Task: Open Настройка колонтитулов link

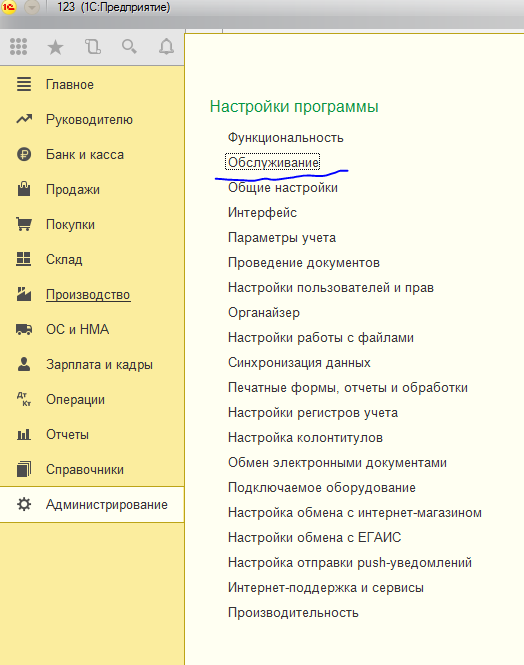Action: pos(305,437)
